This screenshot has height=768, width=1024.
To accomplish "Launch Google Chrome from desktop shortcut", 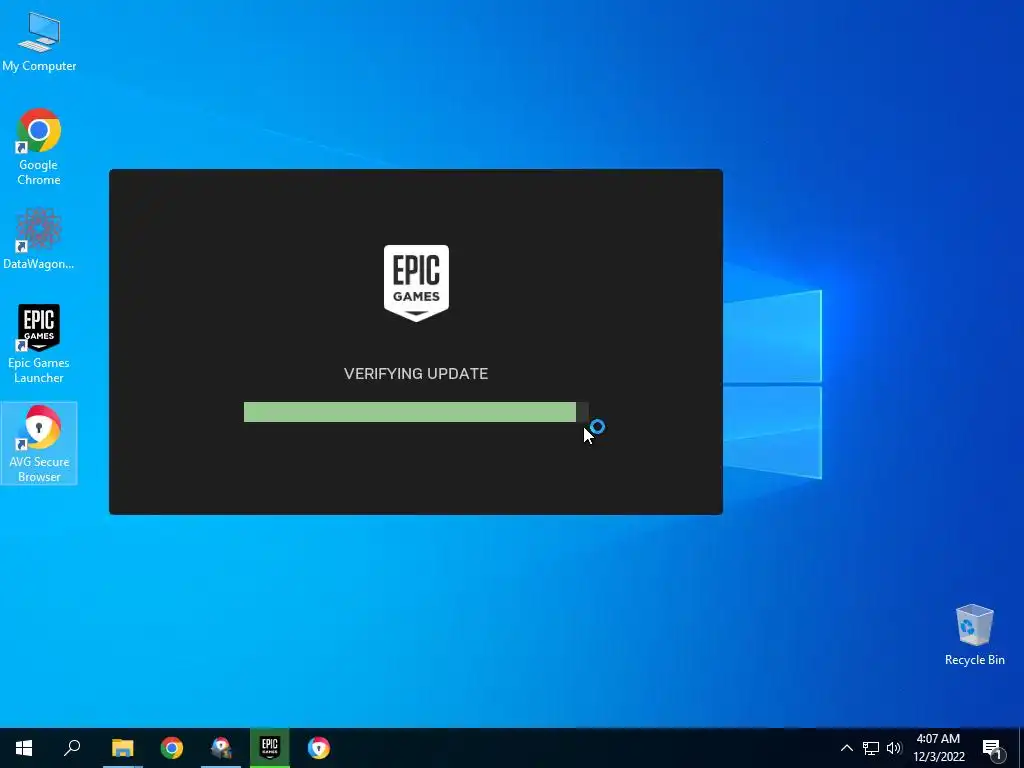I will tap(39, 146).
